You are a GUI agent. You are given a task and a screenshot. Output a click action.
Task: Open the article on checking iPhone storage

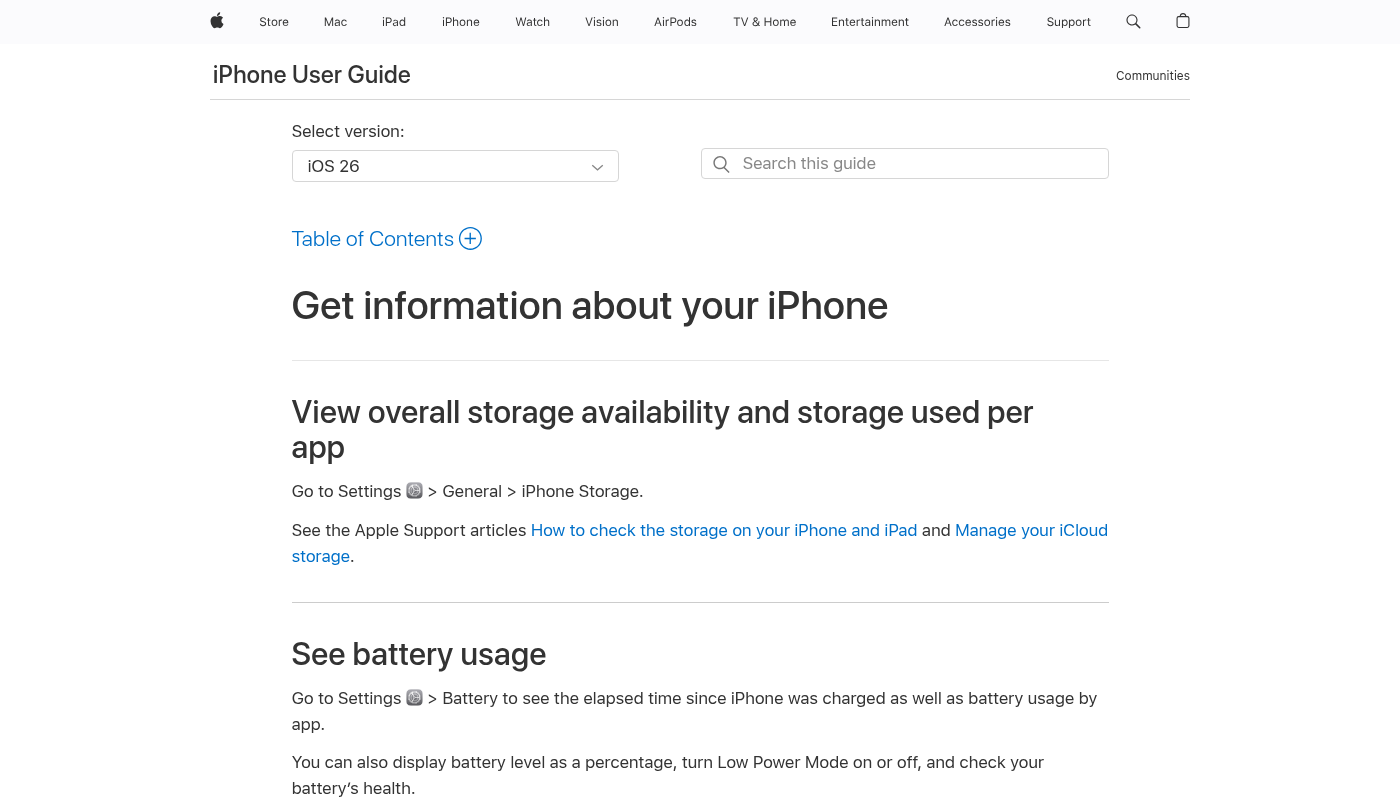pyautogui.click(x=723, y=530)
